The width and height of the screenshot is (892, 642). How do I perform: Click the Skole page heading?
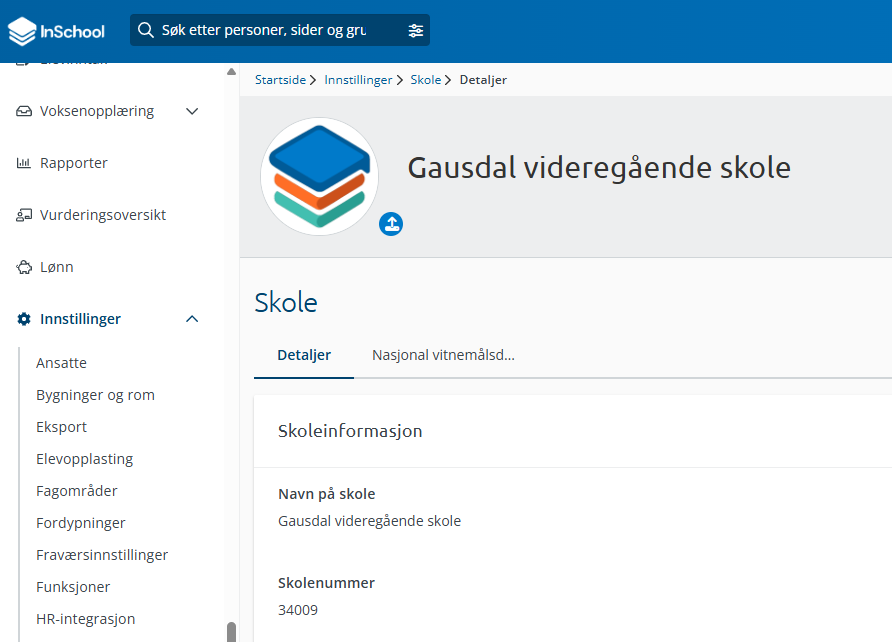[286, 303]
